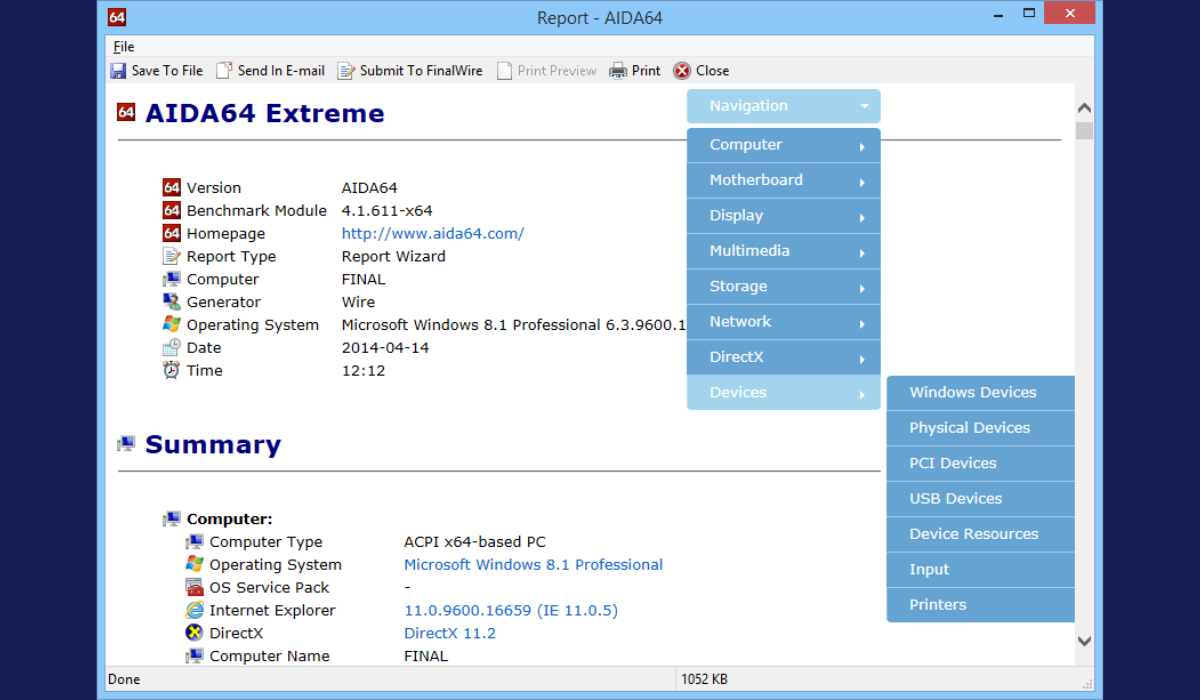The image size is (1200, 700).
Task: Expand the Storage navigation submenu
Action: [784, 286]
